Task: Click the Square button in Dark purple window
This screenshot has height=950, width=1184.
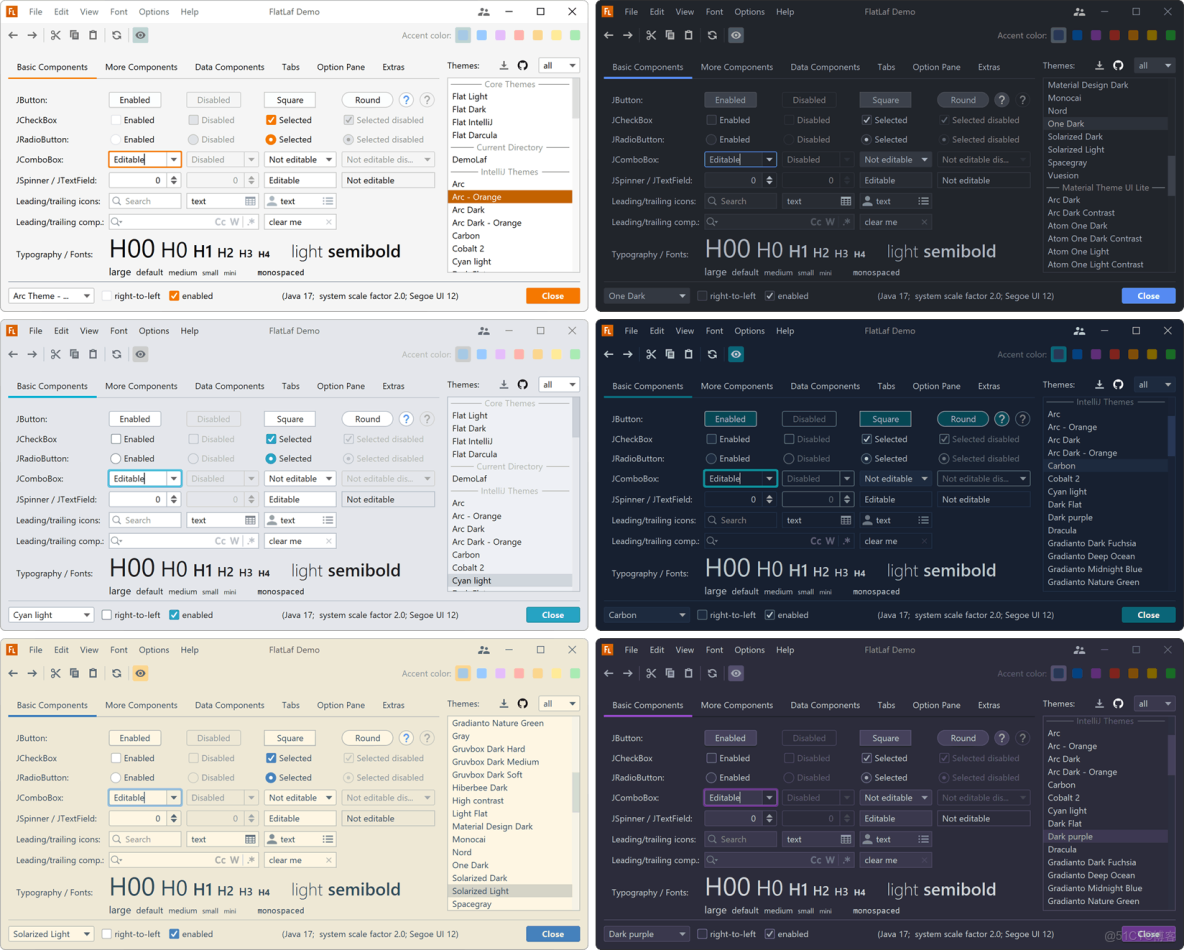Action: (x=885, y=739)
